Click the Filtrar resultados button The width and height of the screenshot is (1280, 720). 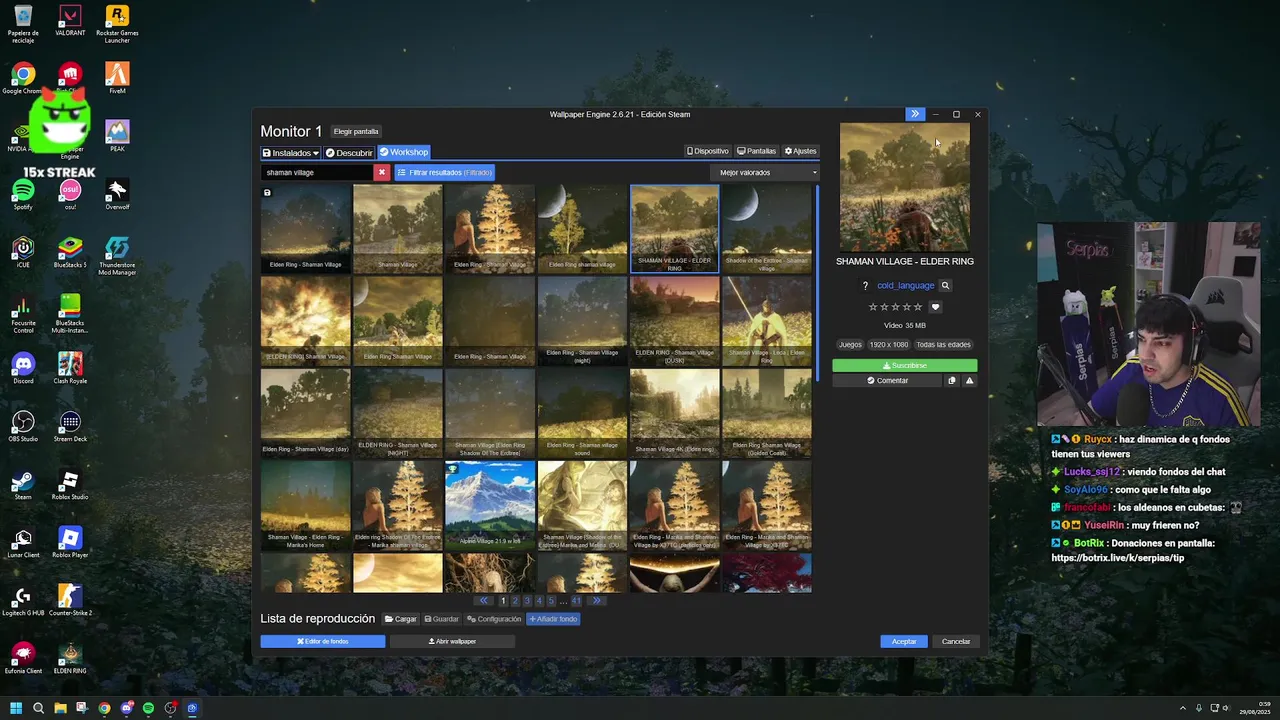click(445, 172)
